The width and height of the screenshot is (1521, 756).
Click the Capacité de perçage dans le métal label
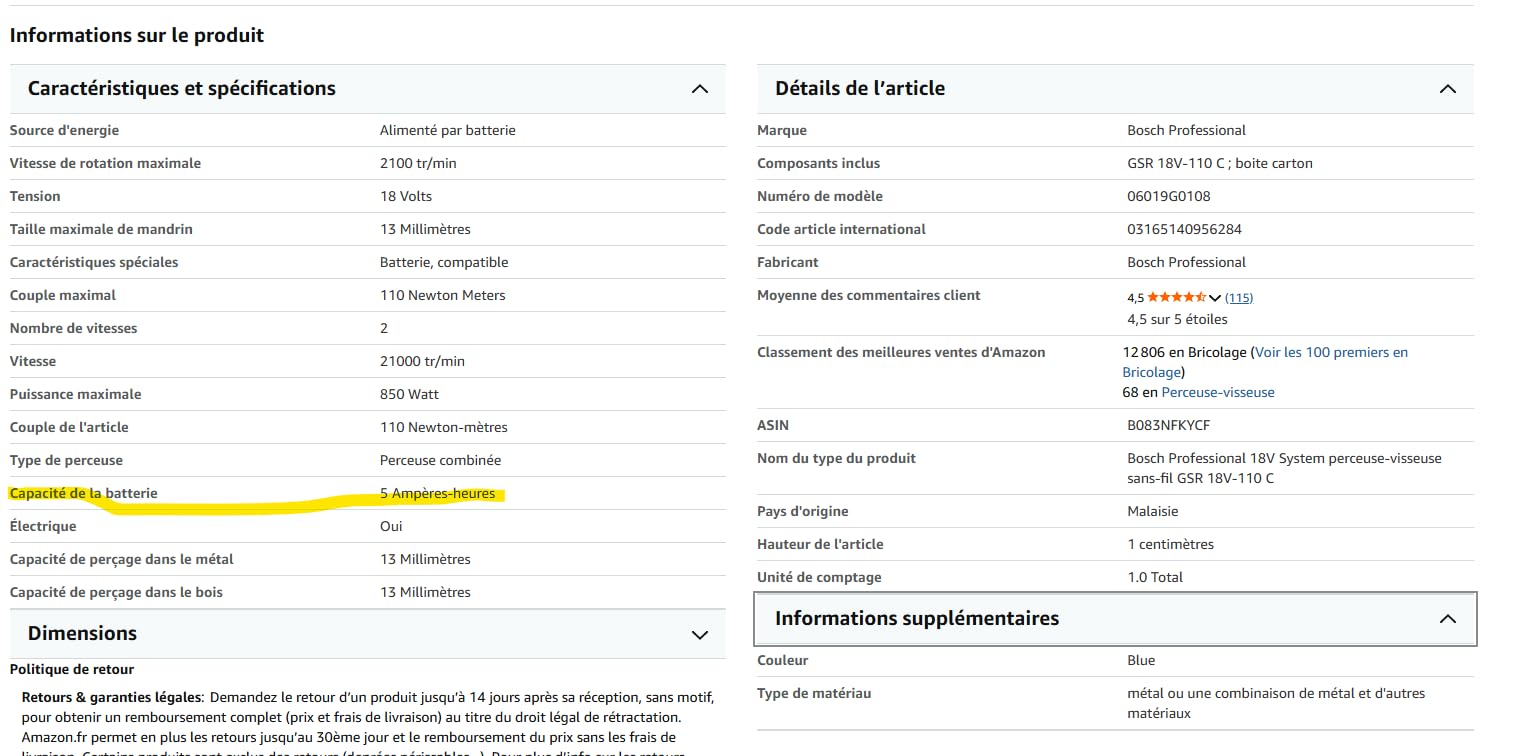pyautogui.click(x=122, y=560)
